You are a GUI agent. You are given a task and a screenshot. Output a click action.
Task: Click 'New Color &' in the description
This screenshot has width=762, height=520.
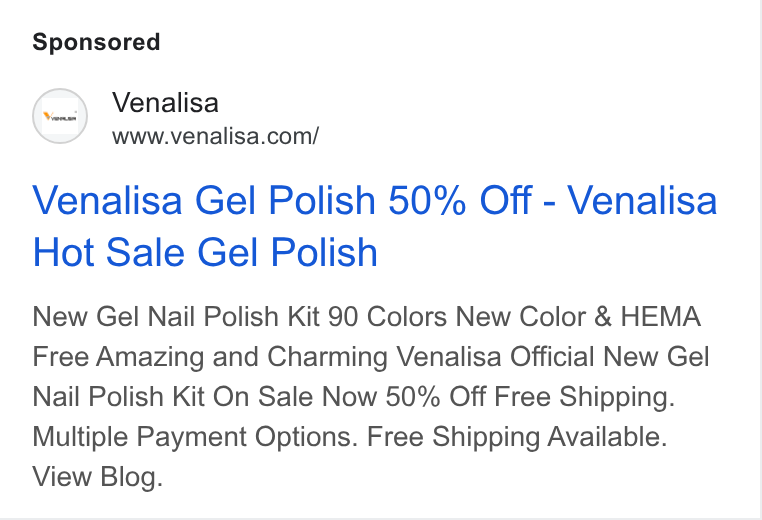534,317
